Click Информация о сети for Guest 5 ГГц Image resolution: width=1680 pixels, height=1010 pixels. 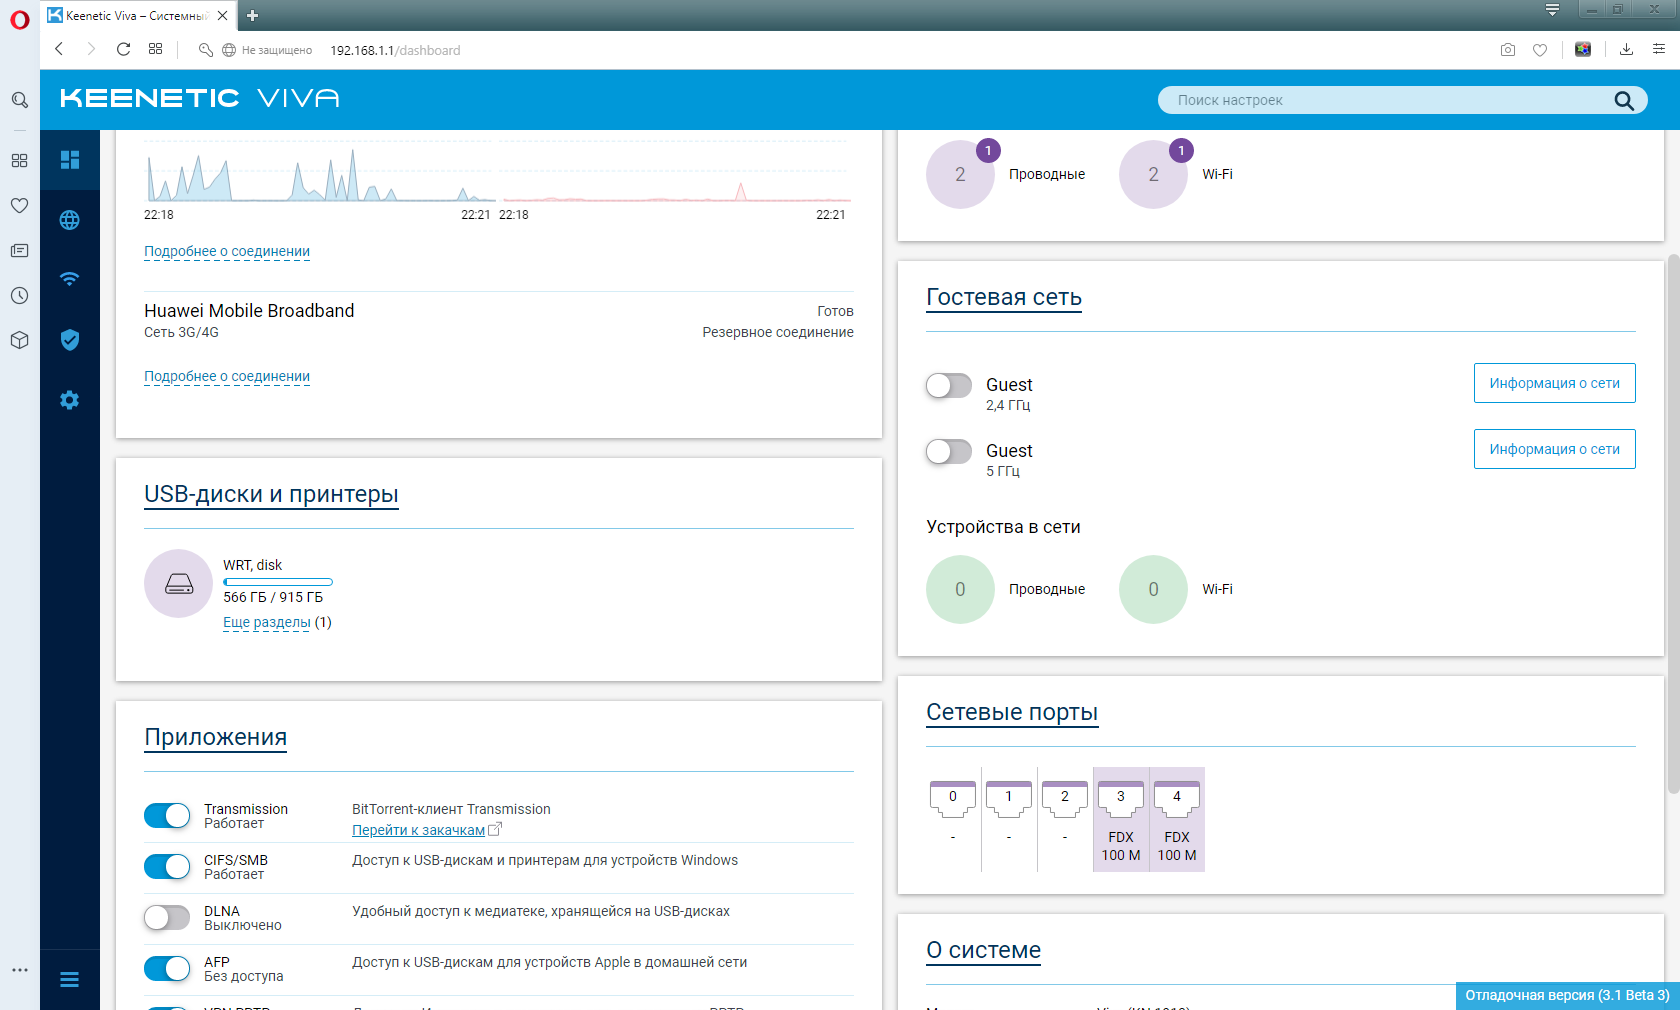click(1554, 449)
